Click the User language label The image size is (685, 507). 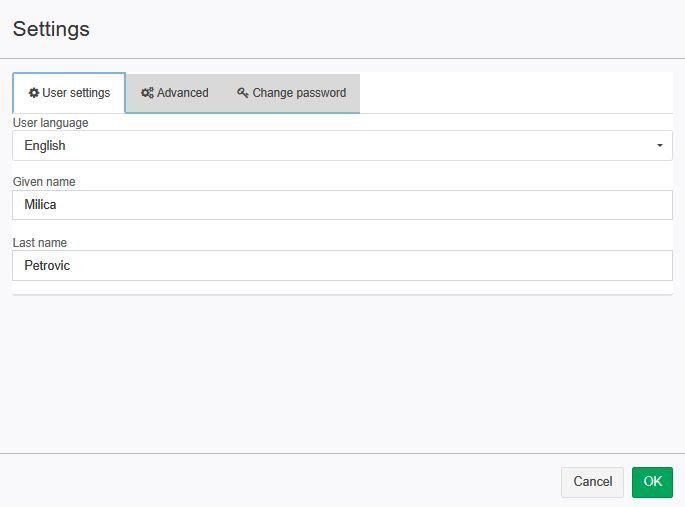(51, 123)
